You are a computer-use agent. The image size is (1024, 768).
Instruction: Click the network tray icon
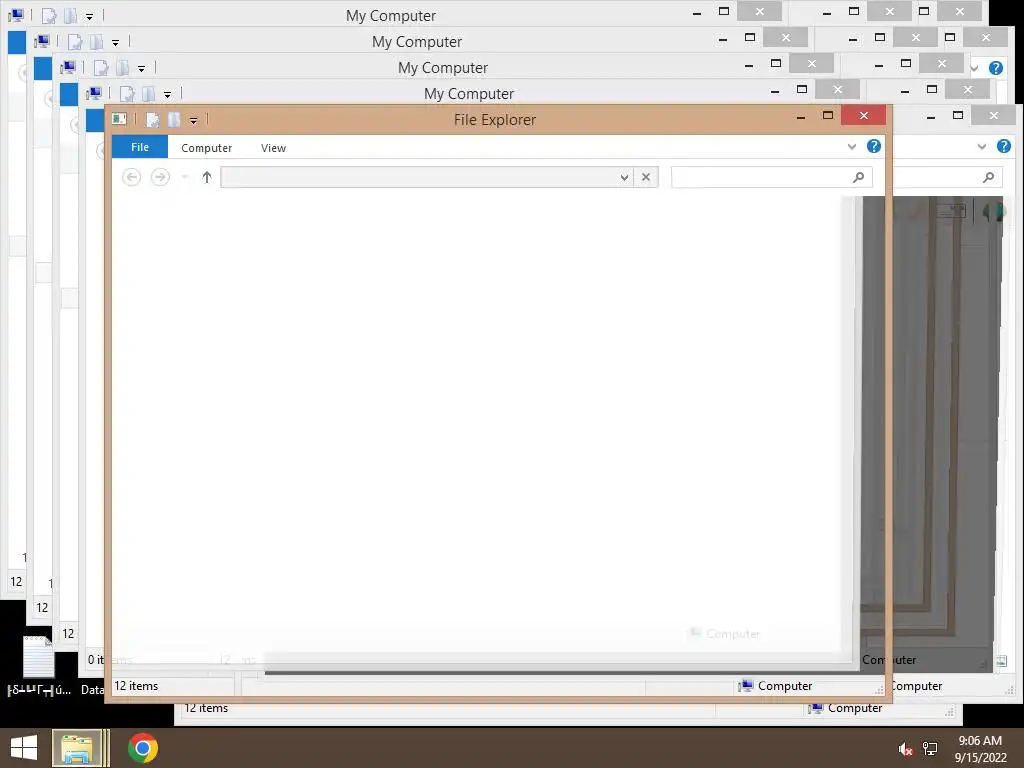click(930, 749)
